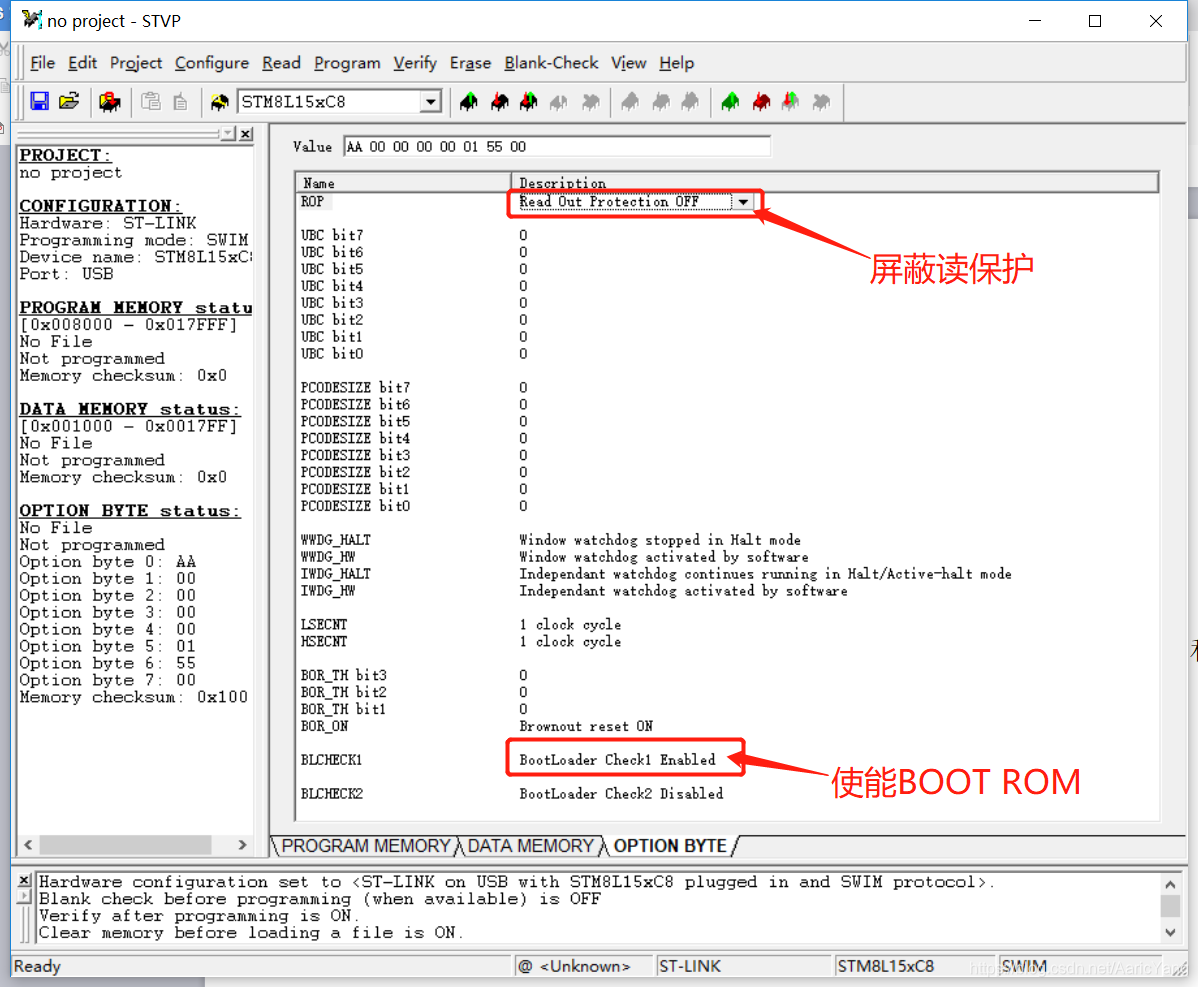Image resolution: width=1198 pixels, height=987 pixels.
Task: Click the WWDG_HALT row name
Action: [x=335, y=540]
